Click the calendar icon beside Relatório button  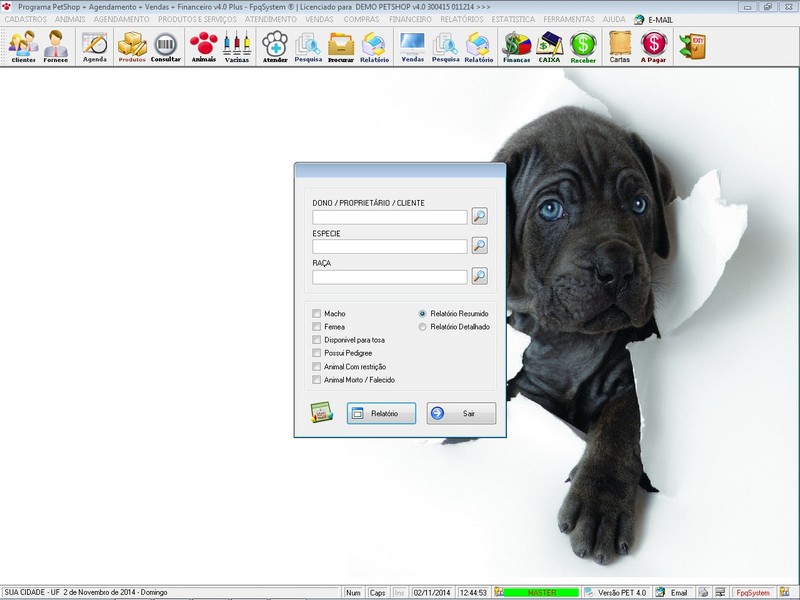tap(321, 412)
